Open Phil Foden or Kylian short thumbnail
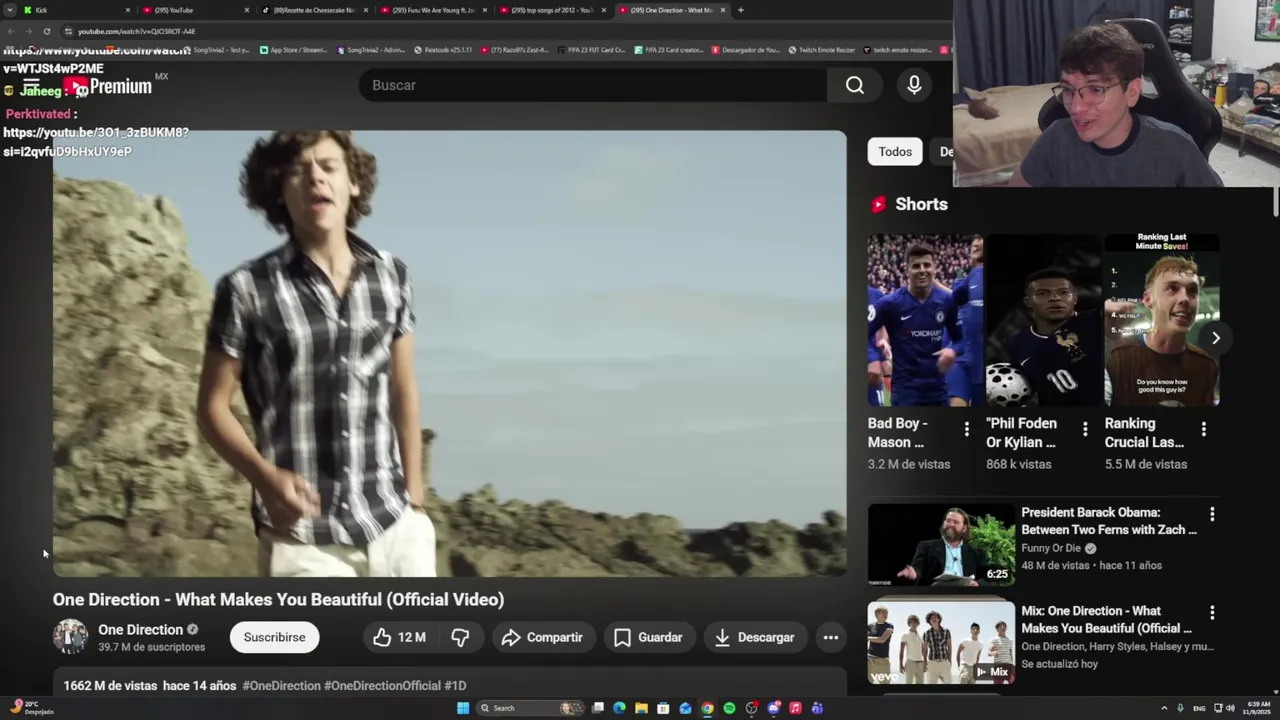Image resolution: width=1280 pixels, height=720 pixels. point(1043,320)
